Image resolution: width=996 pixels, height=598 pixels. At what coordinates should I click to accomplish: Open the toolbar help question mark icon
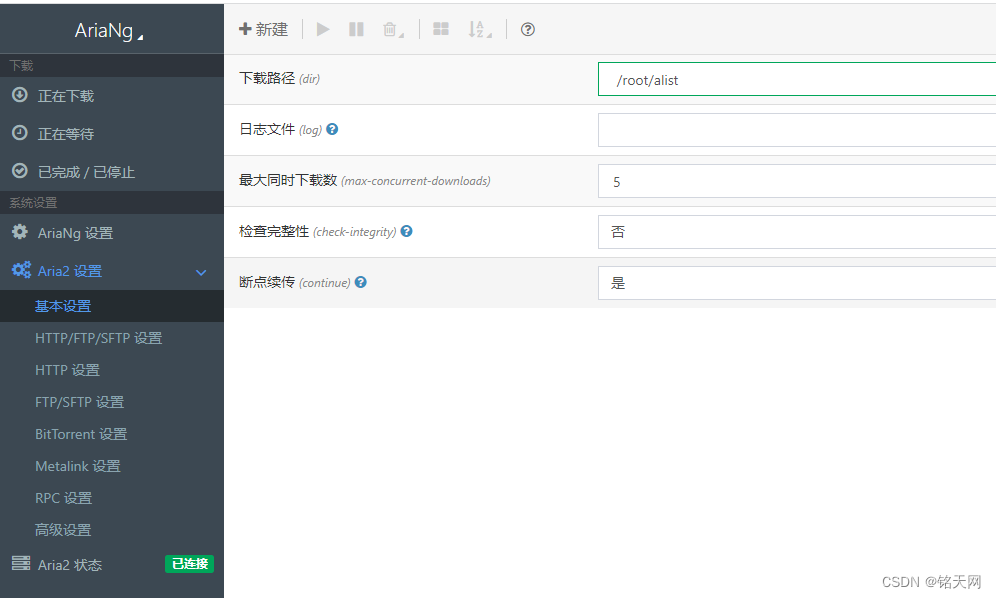tap(527, 29)
